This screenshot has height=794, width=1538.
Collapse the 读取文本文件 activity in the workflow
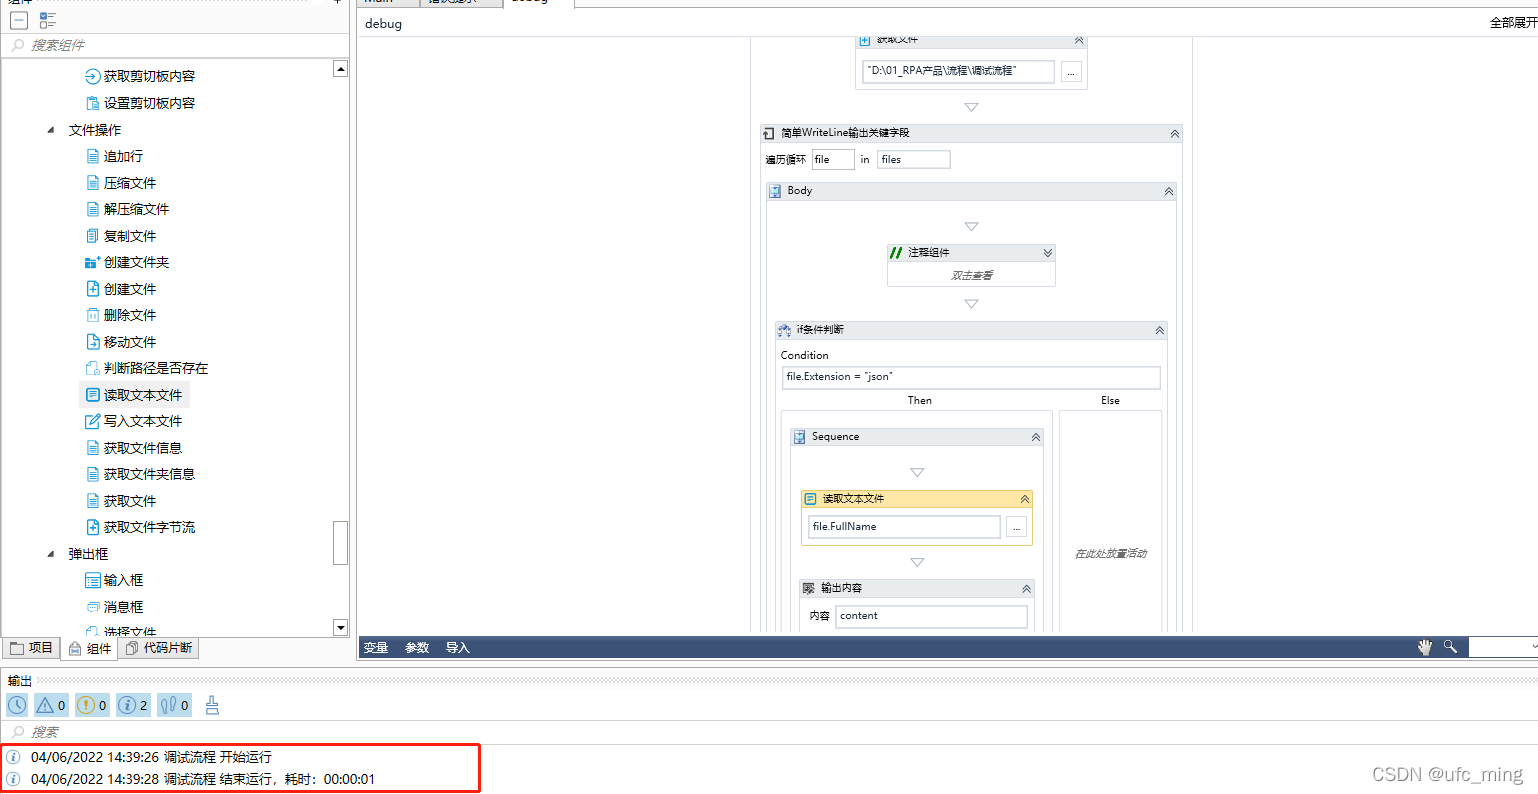coord(1024,499)
